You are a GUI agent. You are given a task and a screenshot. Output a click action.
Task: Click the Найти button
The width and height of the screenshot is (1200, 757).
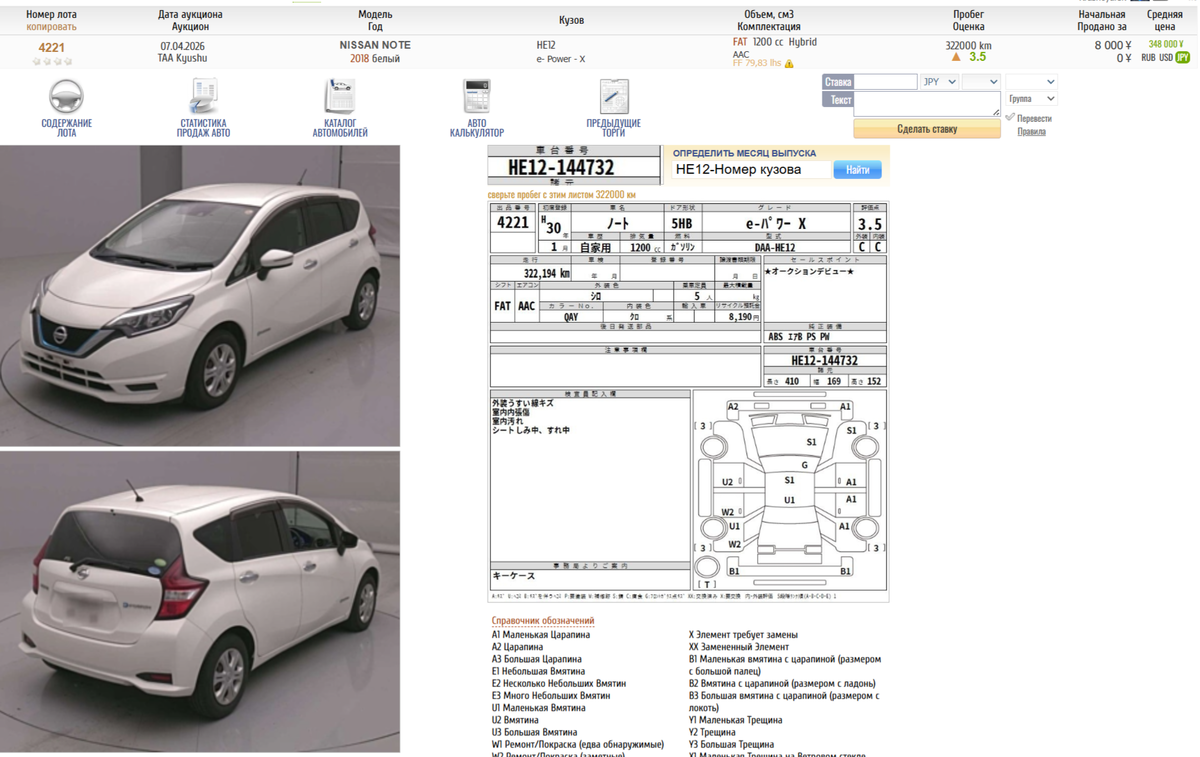pos(858,170)
